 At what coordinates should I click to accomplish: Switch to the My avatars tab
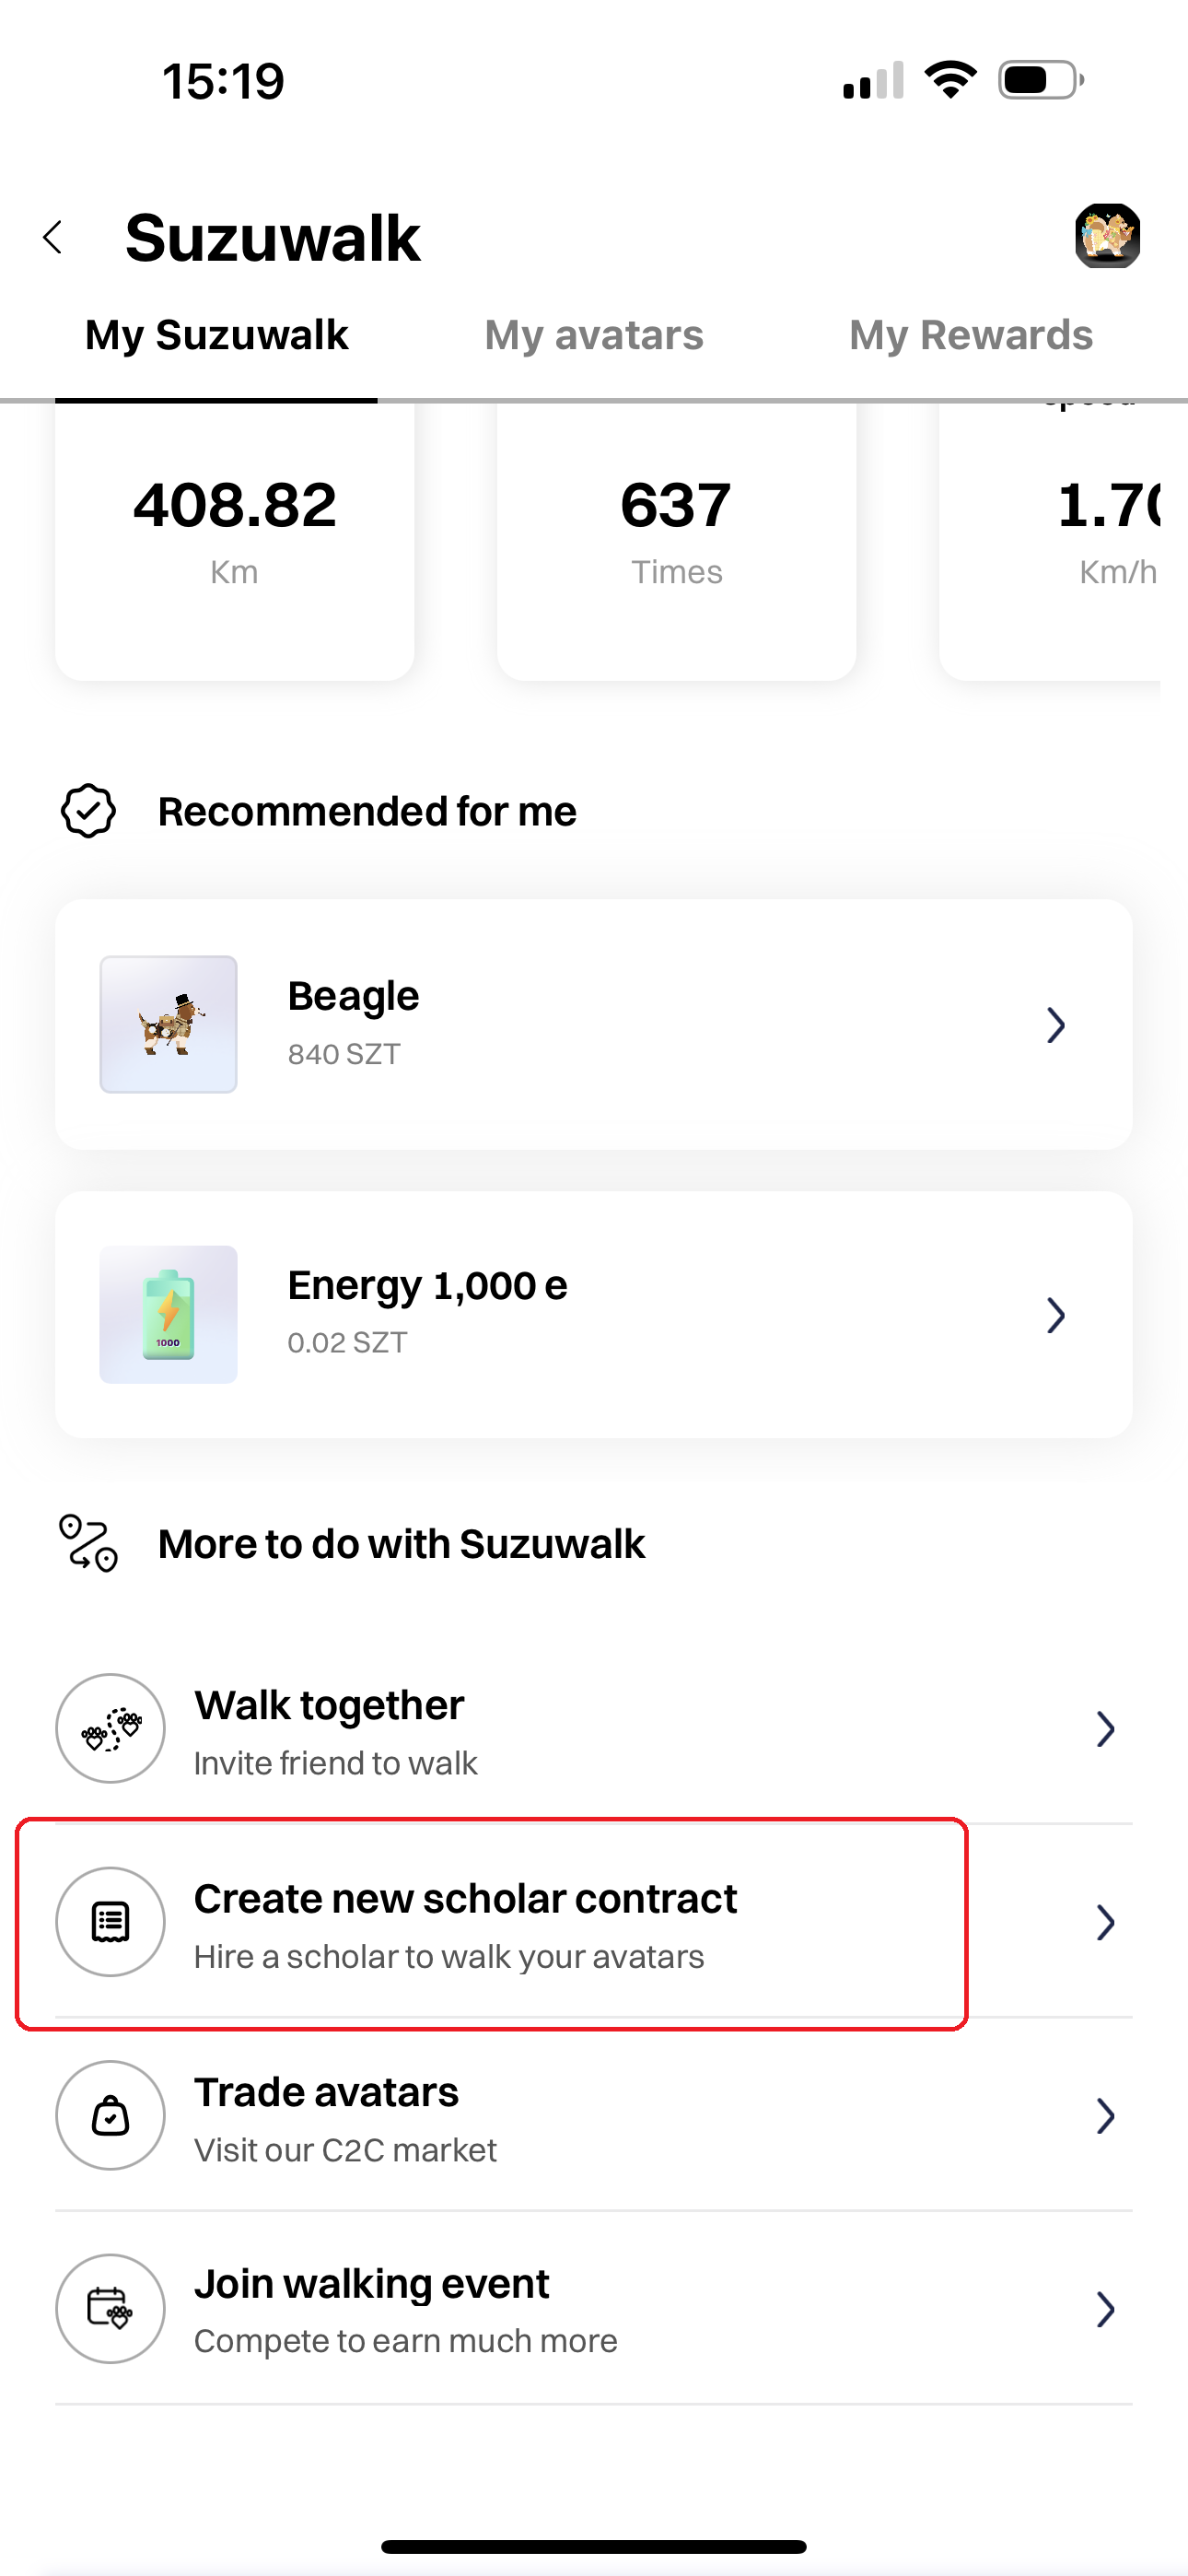594,336
